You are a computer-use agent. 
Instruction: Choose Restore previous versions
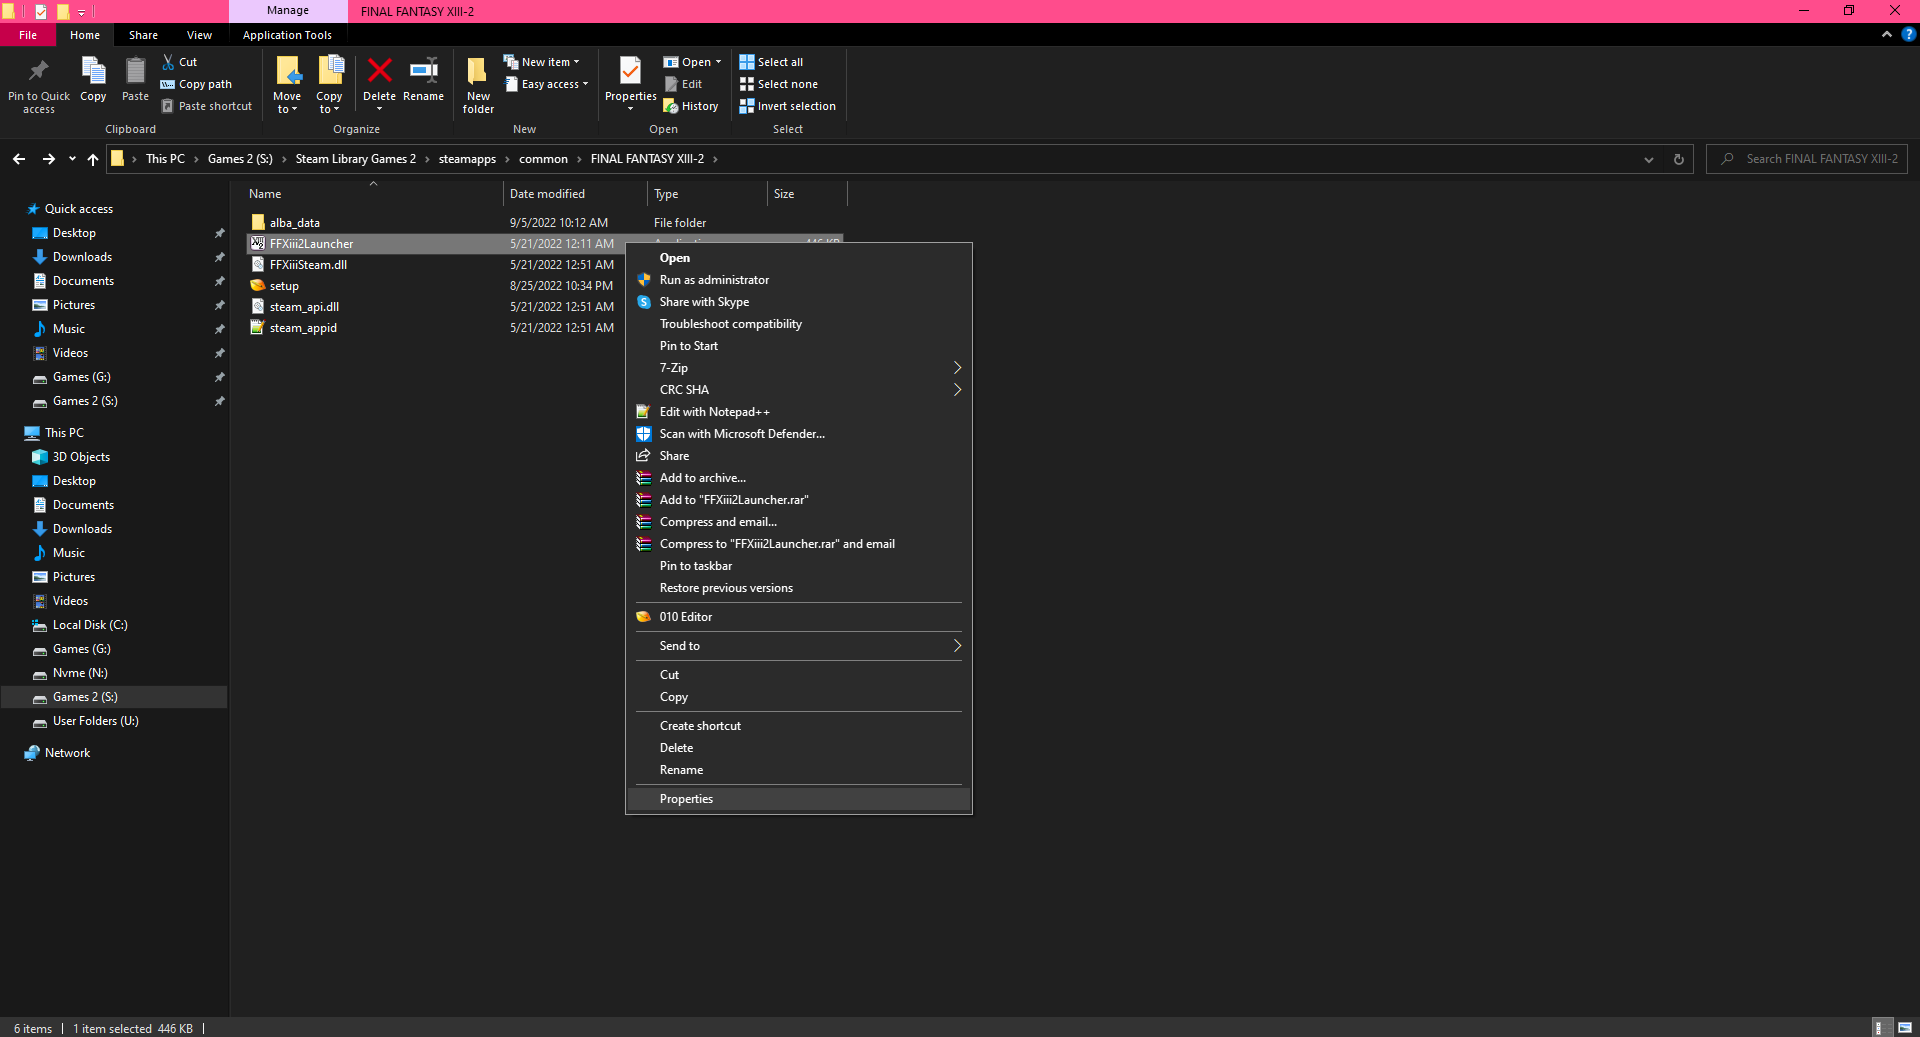coord(798,588)
